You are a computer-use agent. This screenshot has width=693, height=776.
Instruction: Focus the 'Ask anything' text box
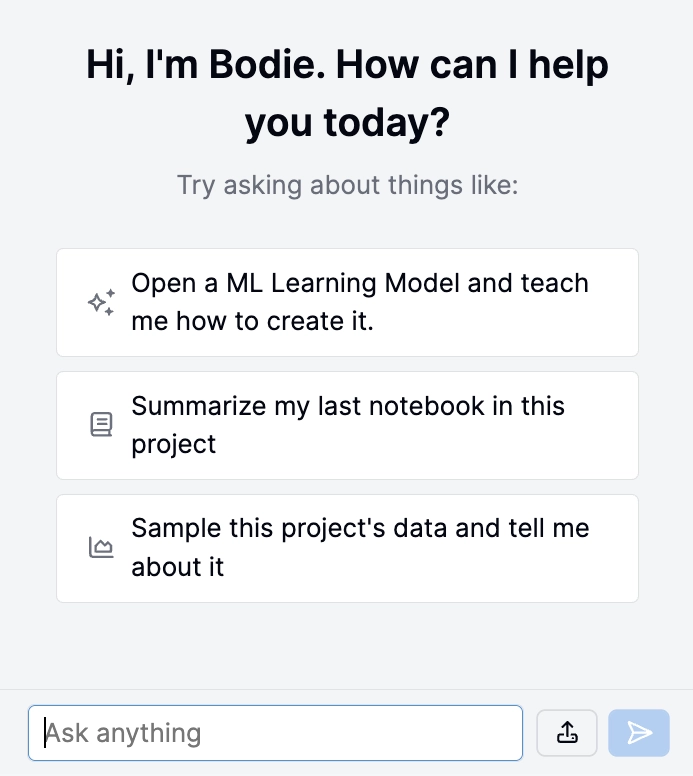point(275,733)
